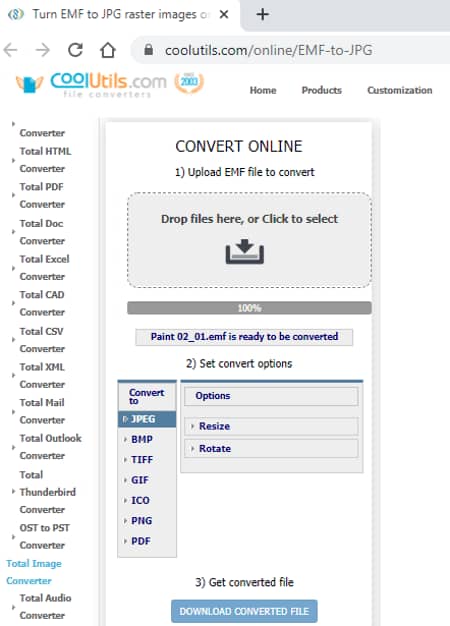Click the Drop files here upload area

(250, 240)
